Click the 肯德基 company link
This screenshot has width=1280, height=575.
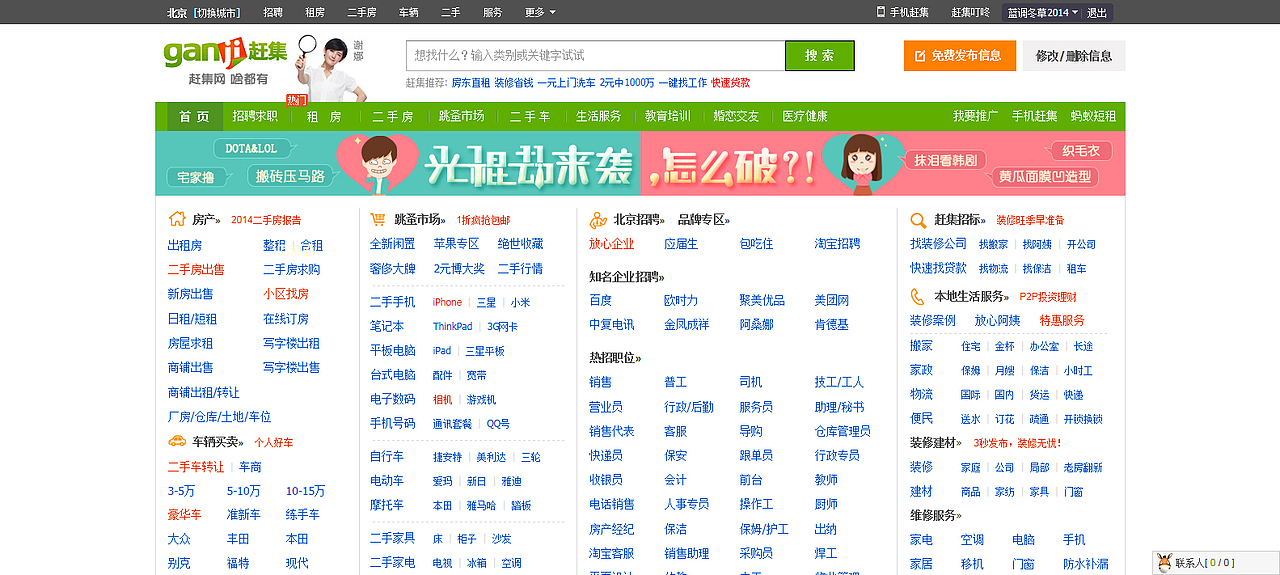832,324
